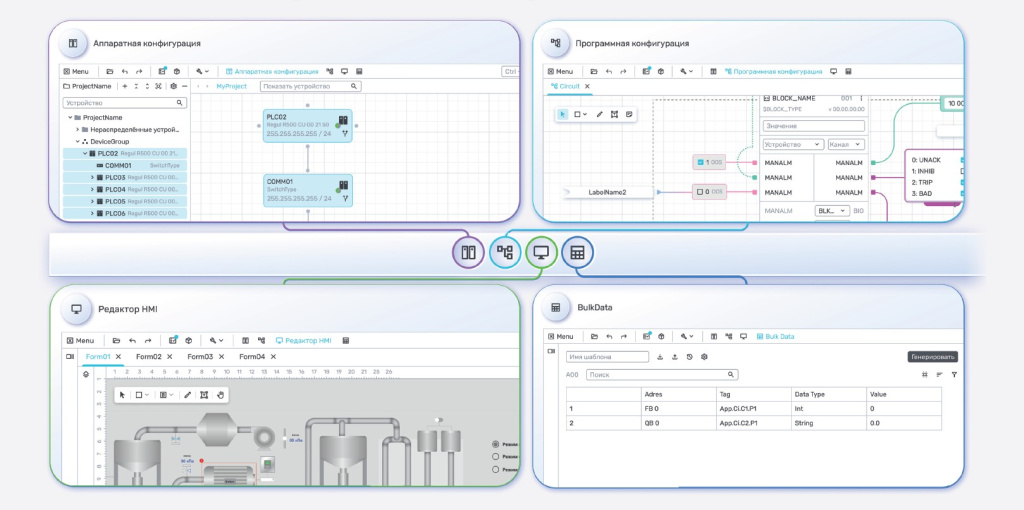The image size is (1024, 510).
Task: Click the MyProject breadcrumb link
Action: pos(231,87)
